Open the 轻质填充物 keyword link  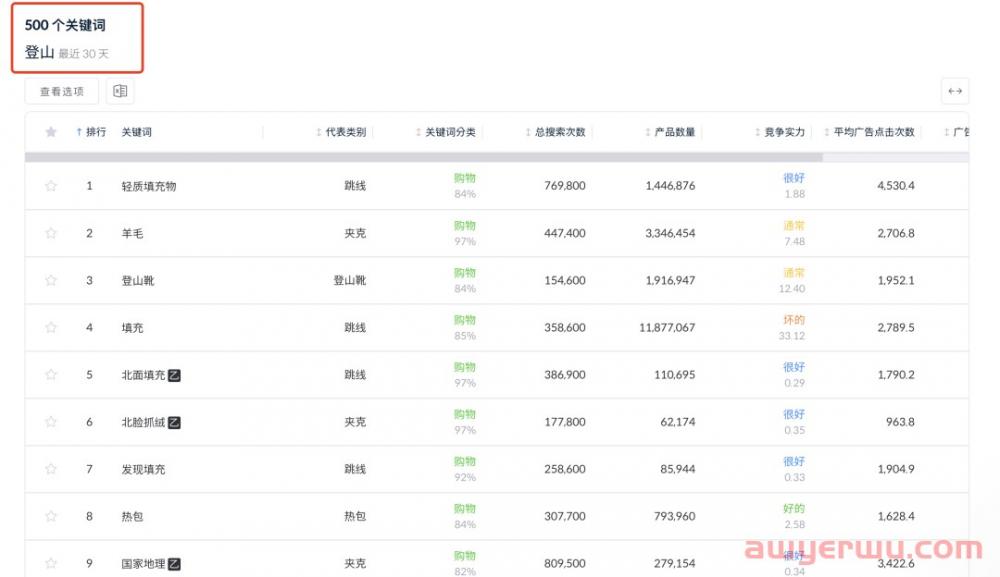[149, 186]
